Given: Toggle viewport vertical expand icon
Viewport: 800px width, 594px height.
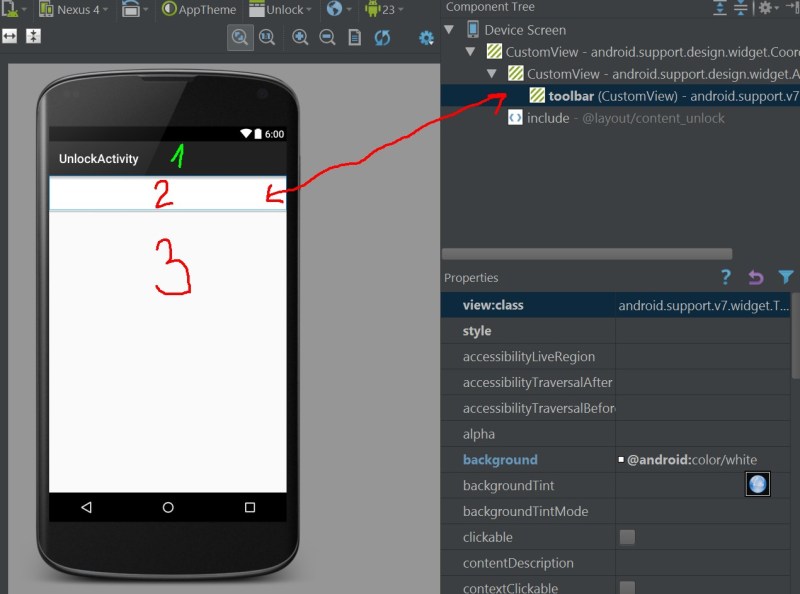Looking at the screenshot, I should [x=33, y=36].
